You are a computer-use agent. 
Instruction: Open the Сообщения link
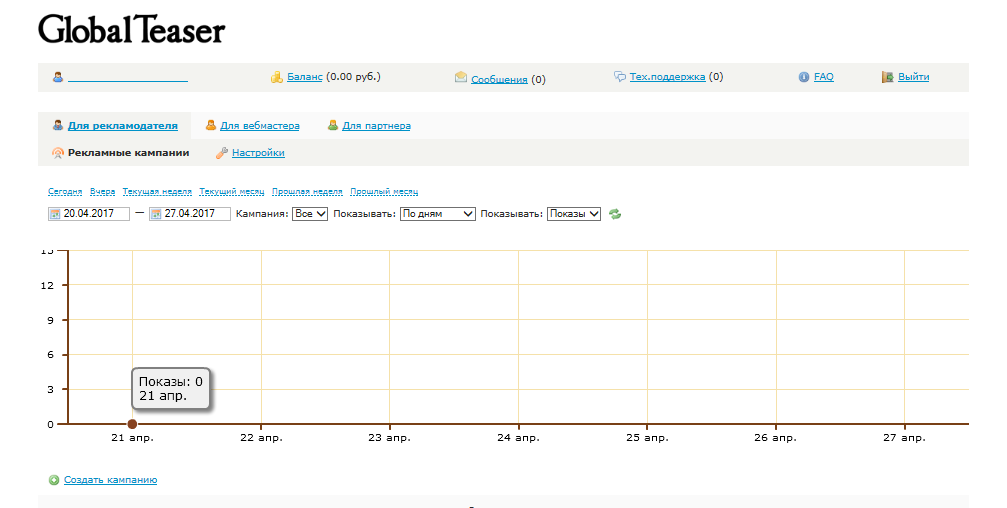(x=499, y=80)
